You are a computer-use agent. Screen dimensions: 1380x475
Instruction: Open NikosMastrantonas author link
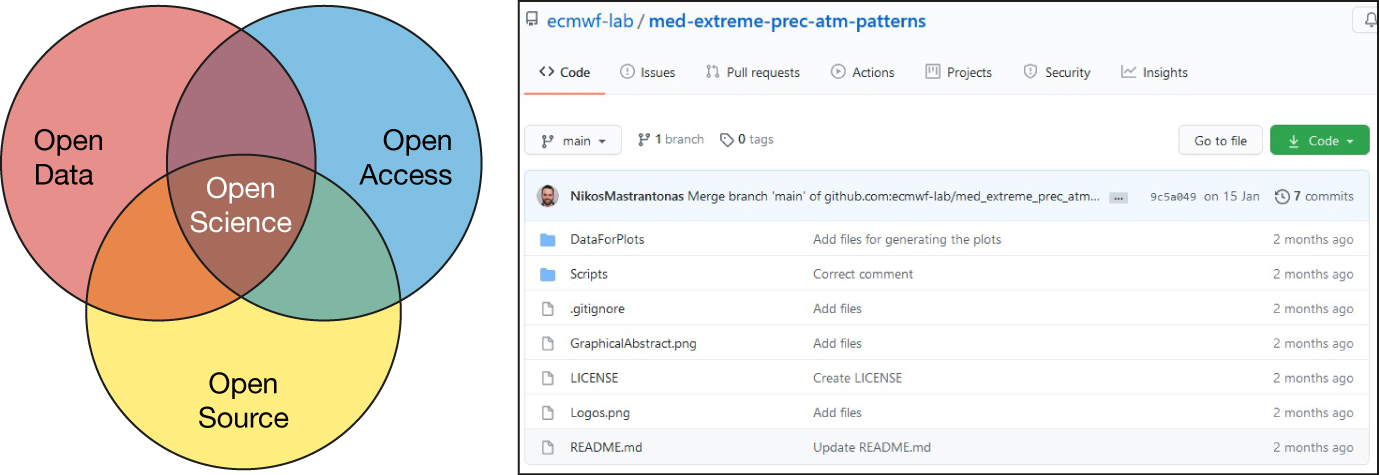(x=626, y=197)
